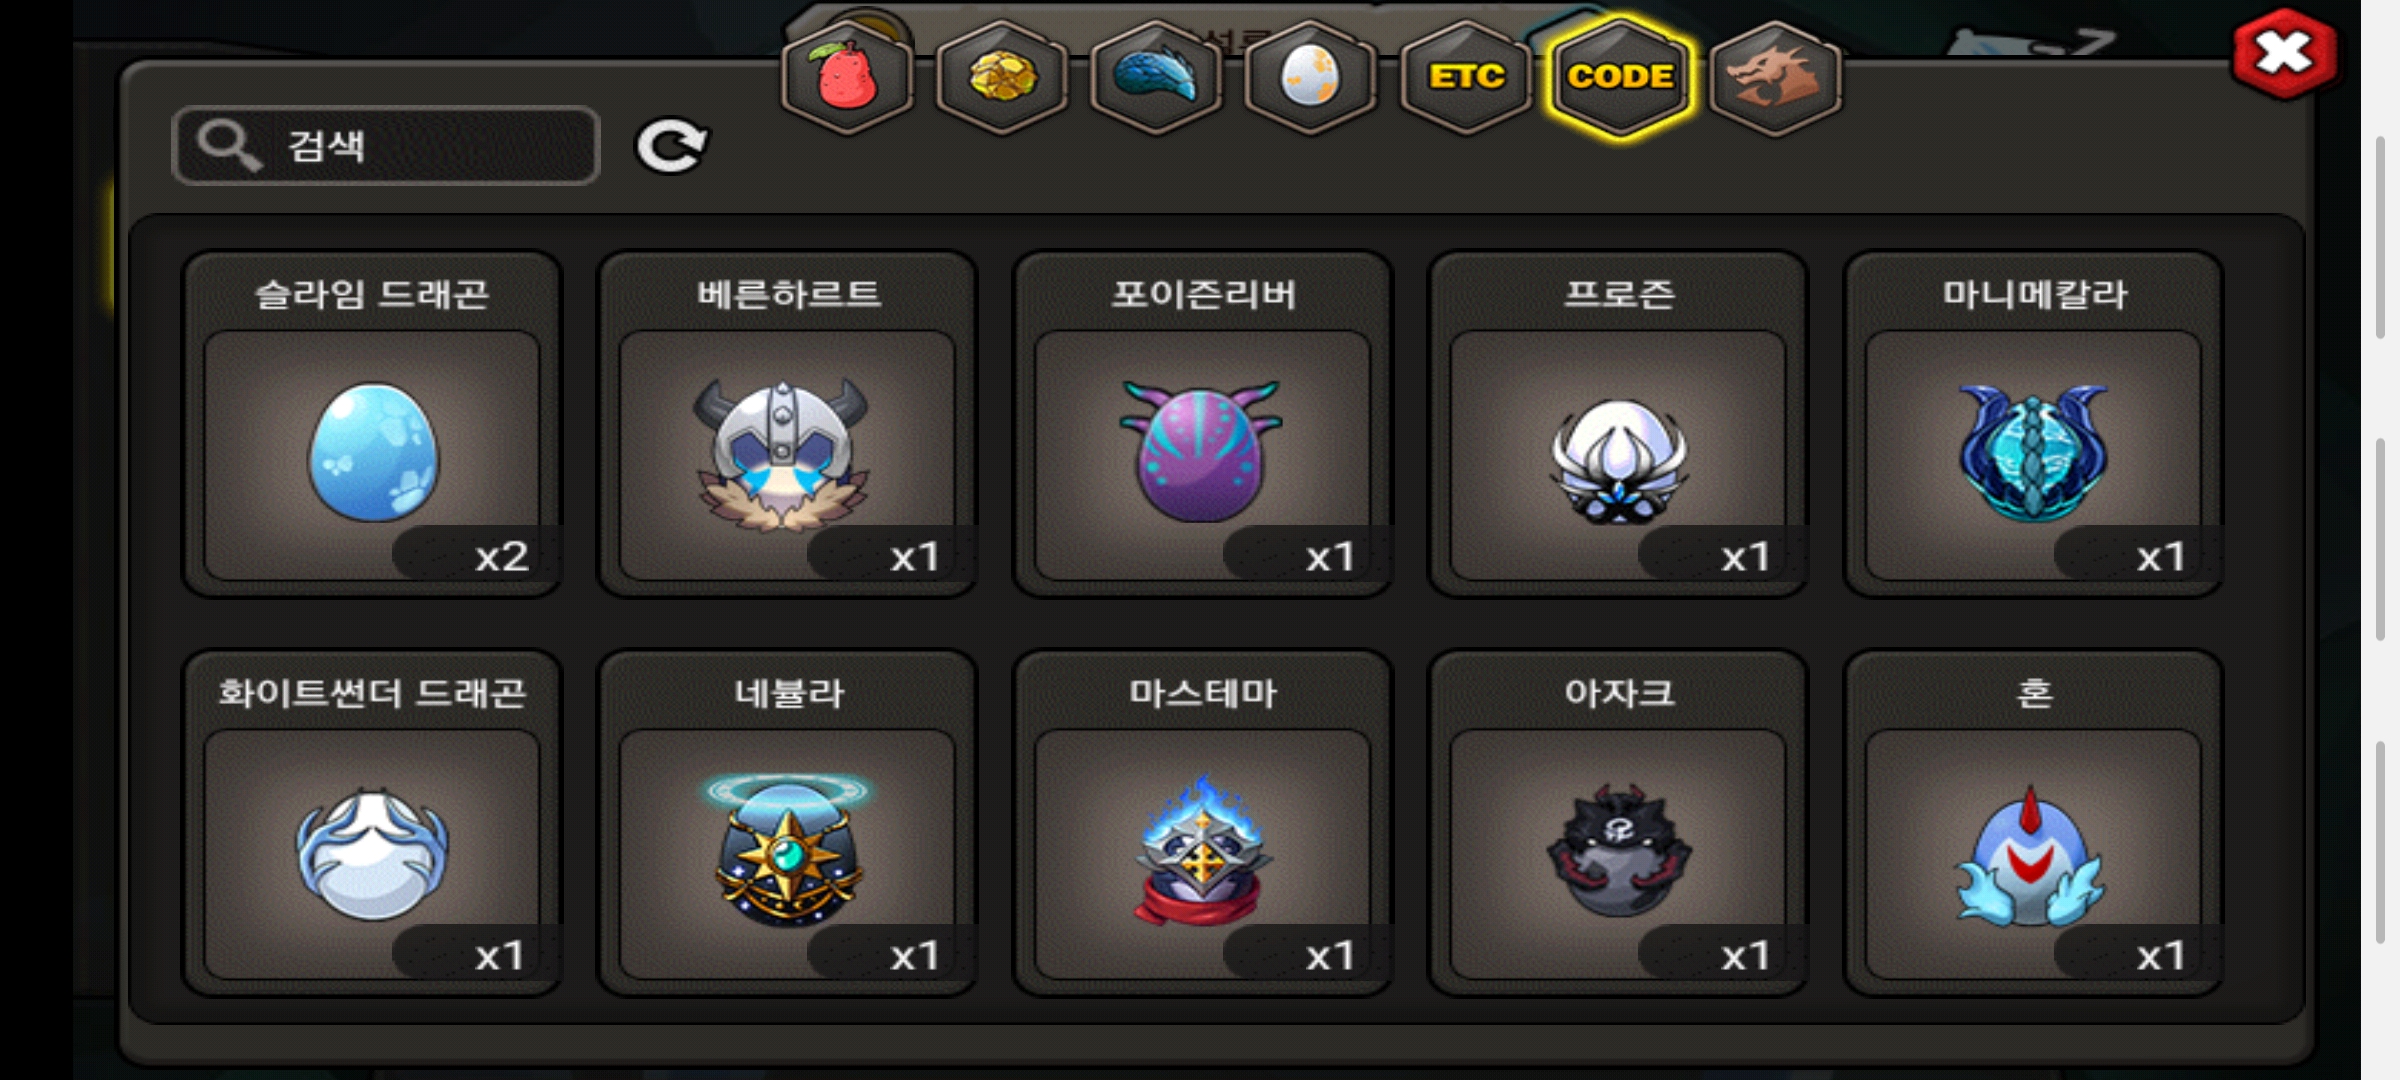Screen dimensions: 2400x1080
Task: Switch to the blue dragon head tab
Action: click(x=1156, y=77)
